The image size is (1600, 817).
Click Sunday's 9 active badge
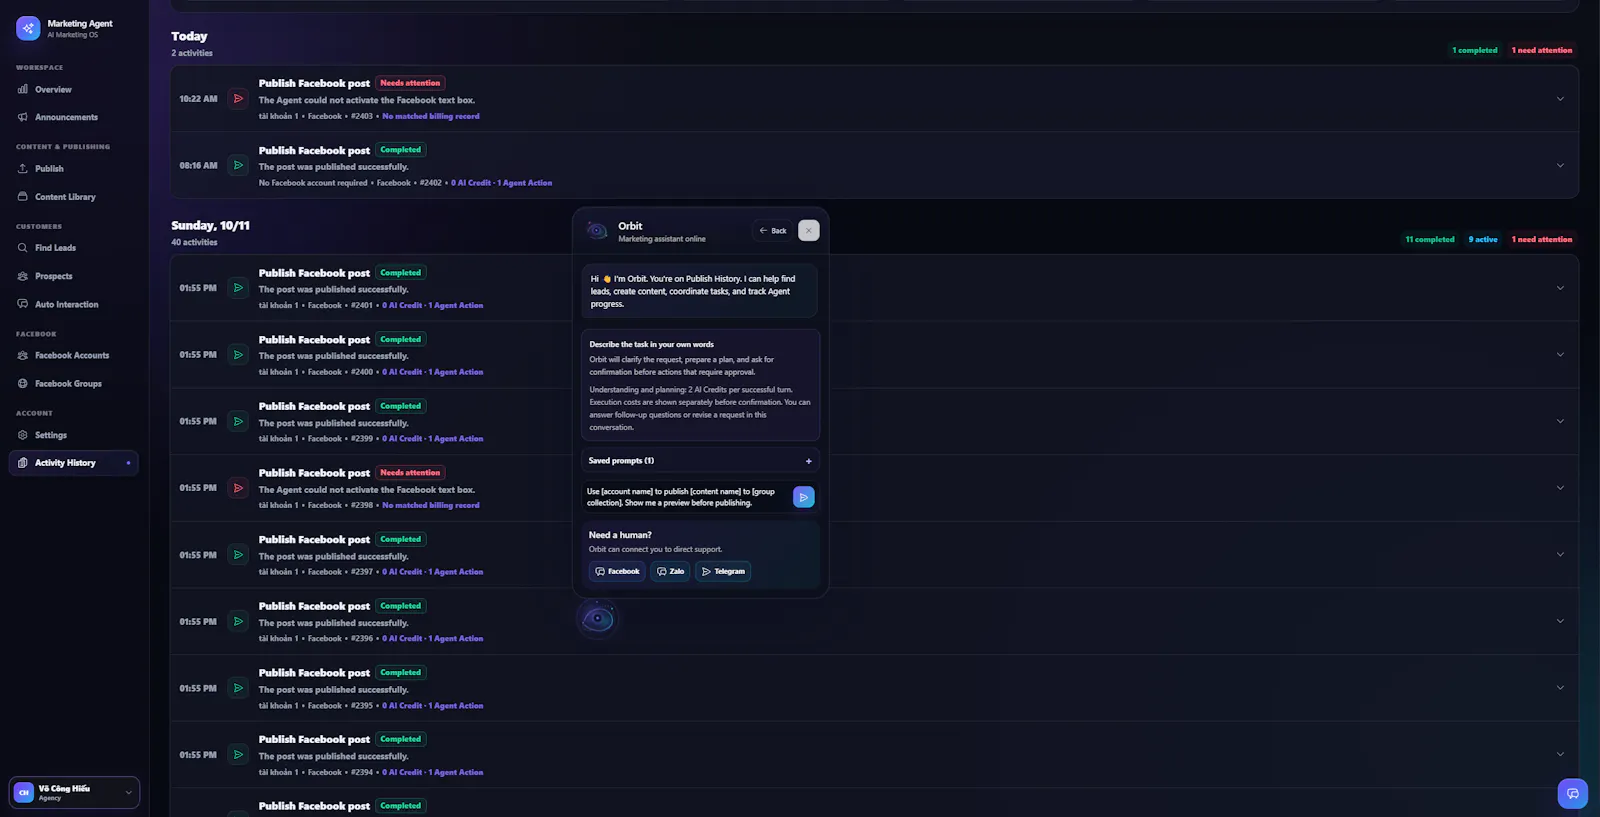point(1483,240)
